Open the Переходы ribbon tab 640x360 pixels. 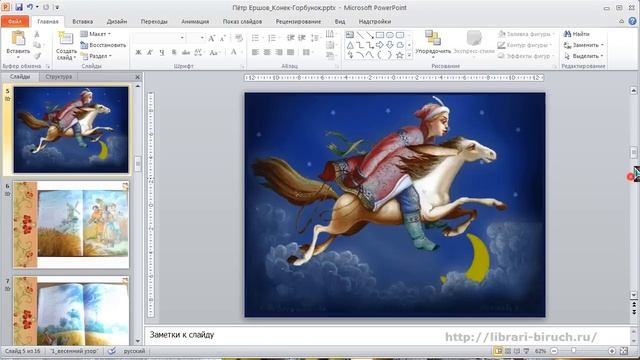pos(154,21)
